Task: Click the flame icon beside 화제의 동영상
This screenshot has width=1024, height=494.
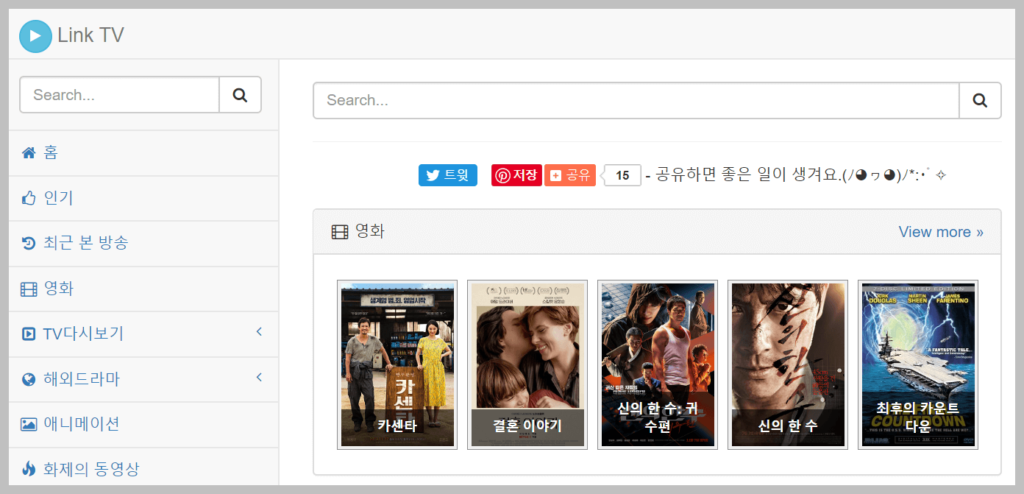Action: tap(29, 469)
